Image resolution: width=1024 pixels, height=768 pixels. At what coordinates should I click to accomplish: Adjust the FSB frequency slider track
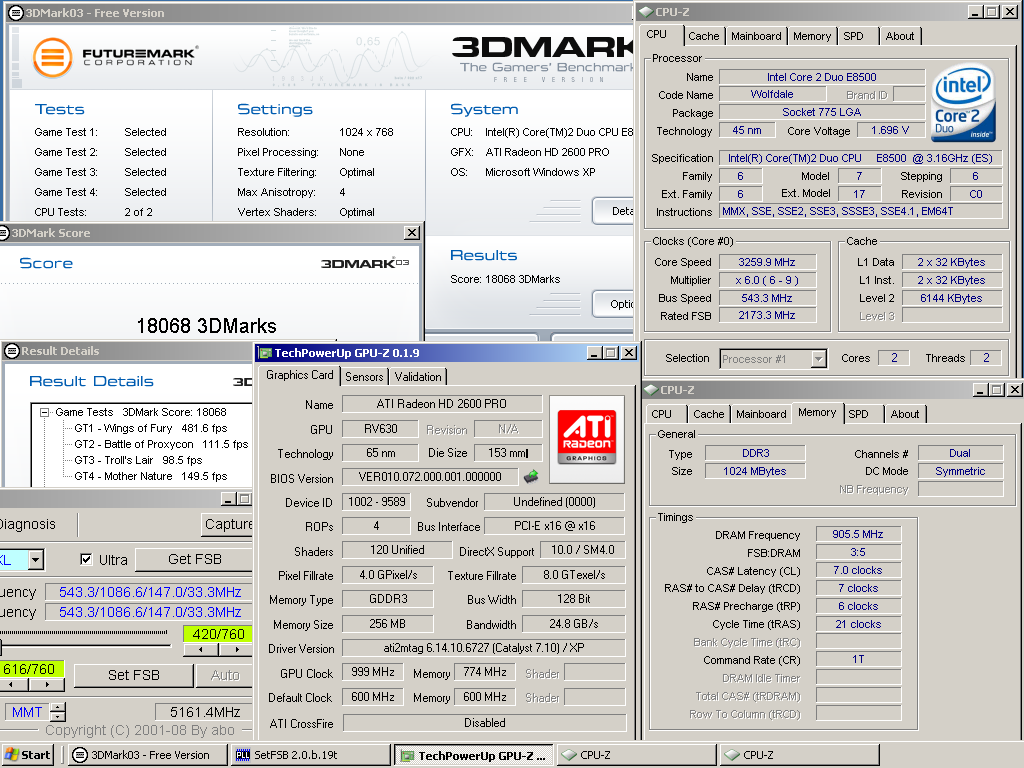coord(85,645)
